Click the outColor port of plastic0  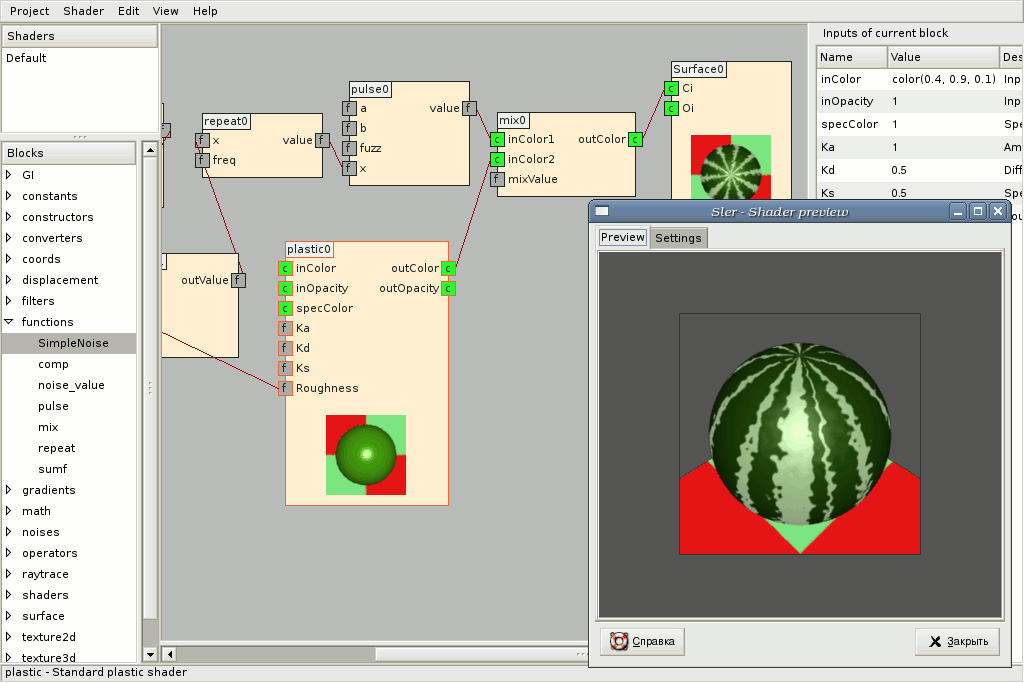(448, 268)
